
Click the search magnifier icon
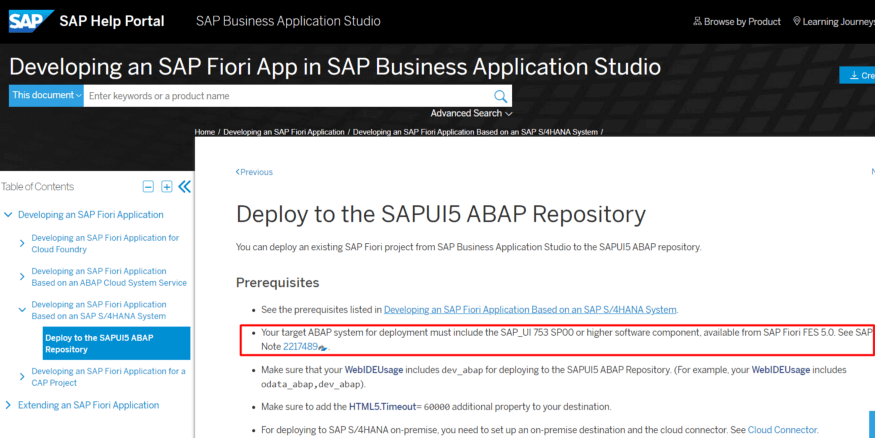501,96
